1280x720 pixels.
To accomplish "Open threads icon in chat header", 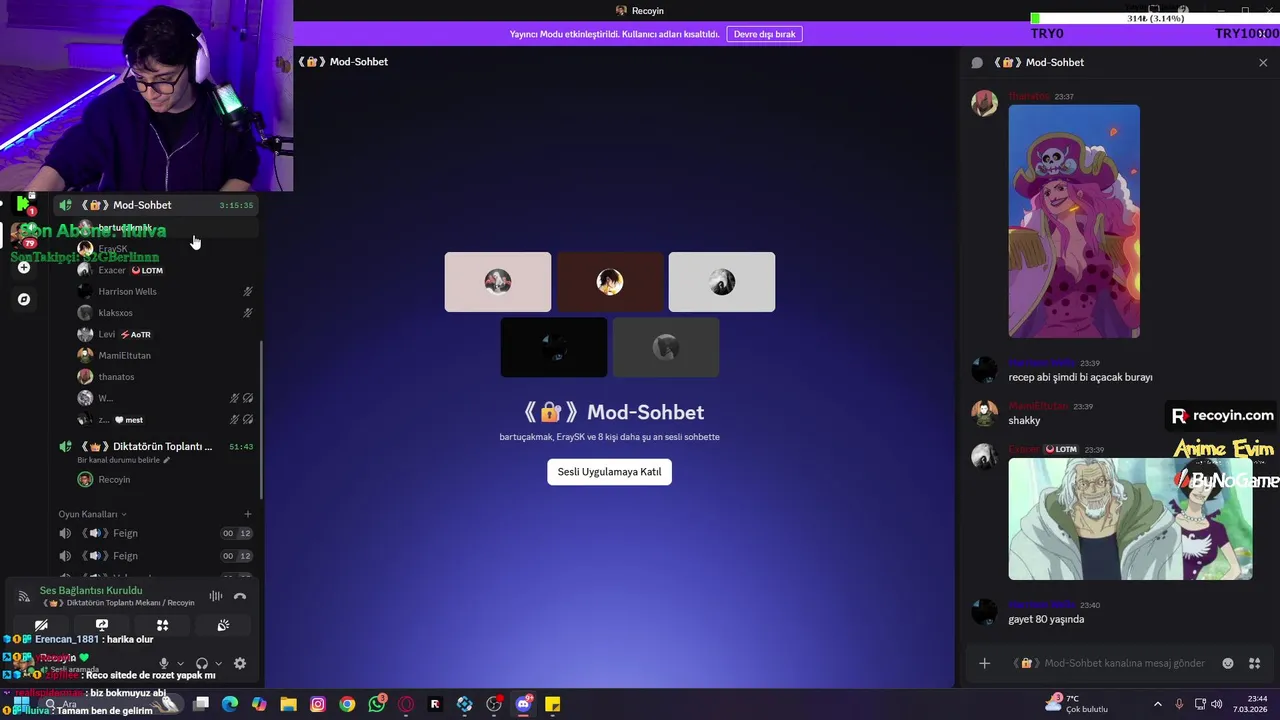I will 977,62.
